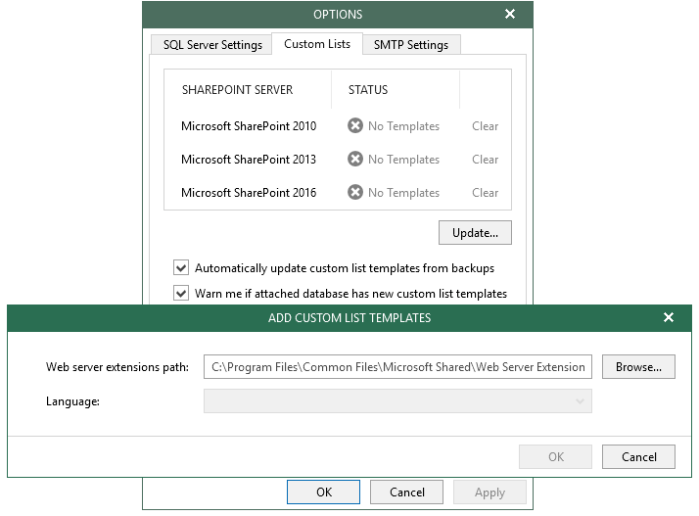Select the Microsoft SharePoint 2010 row
Viewport: 699px width, 516px height.
337,126
